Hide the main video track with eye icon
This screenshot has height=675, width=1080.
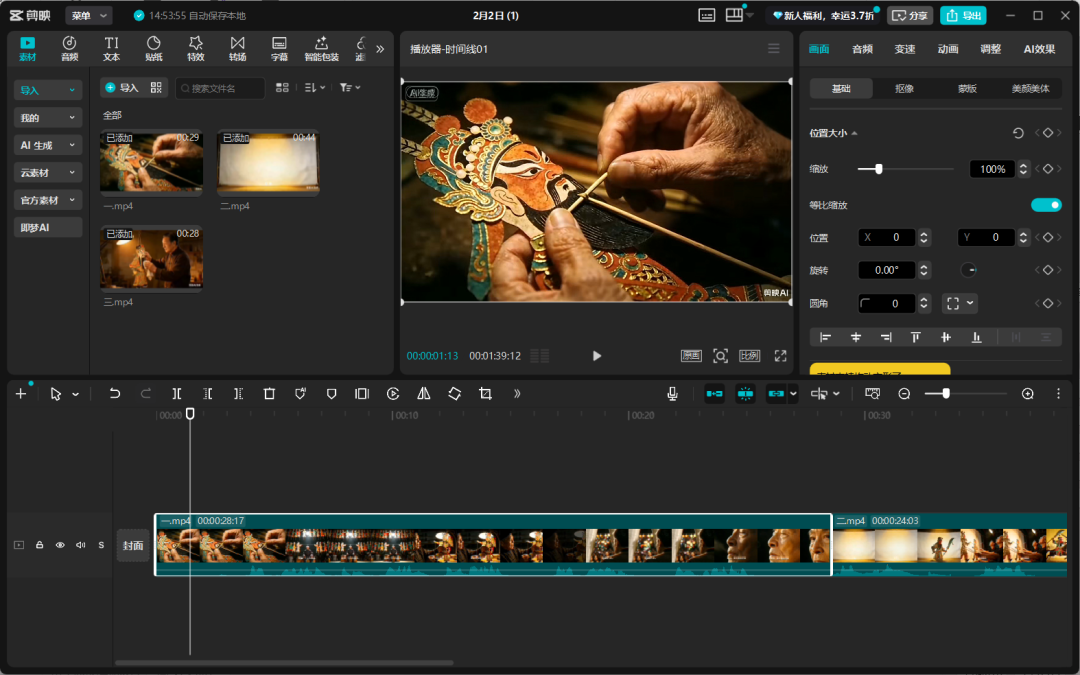click(x=60, y=545)
